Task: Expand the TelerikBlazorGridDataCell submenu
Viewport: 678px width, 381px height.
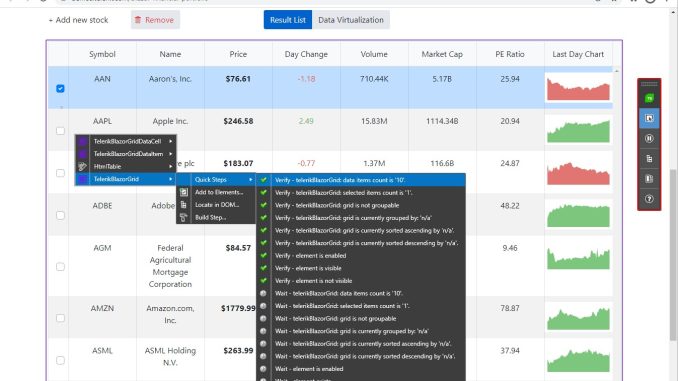Action: 171,141
